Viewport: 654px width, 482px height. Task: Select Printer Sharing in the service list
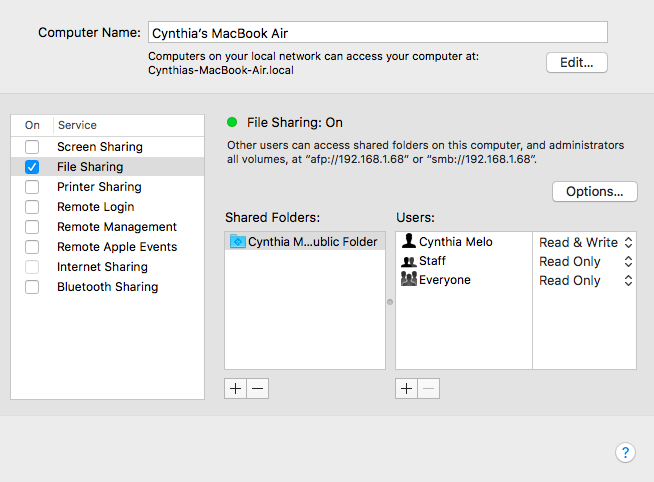point(99,187)
